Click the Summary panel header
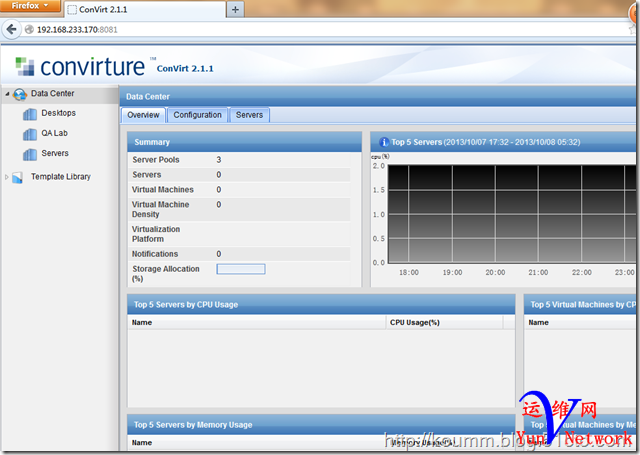Image resolution: width=640 pixels, height=455 pixels. (x=244, y=142)
